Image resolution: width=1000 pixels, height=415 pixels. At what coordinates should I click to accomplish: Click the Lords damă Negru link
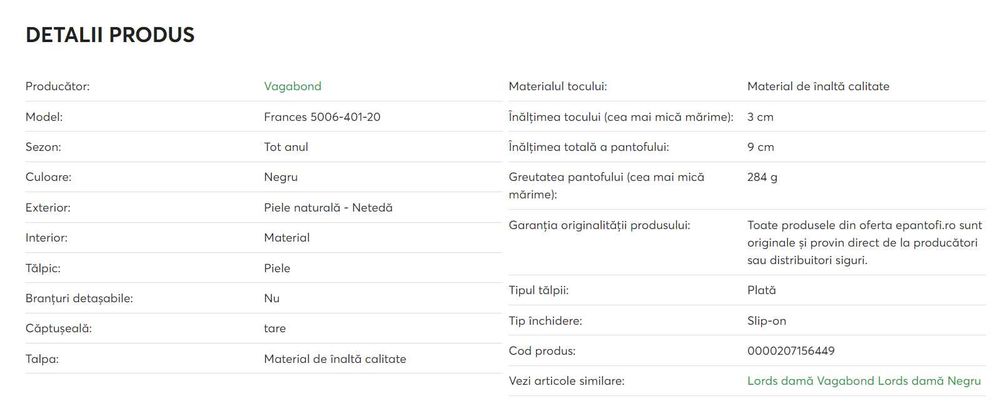(x=929, y=381)
